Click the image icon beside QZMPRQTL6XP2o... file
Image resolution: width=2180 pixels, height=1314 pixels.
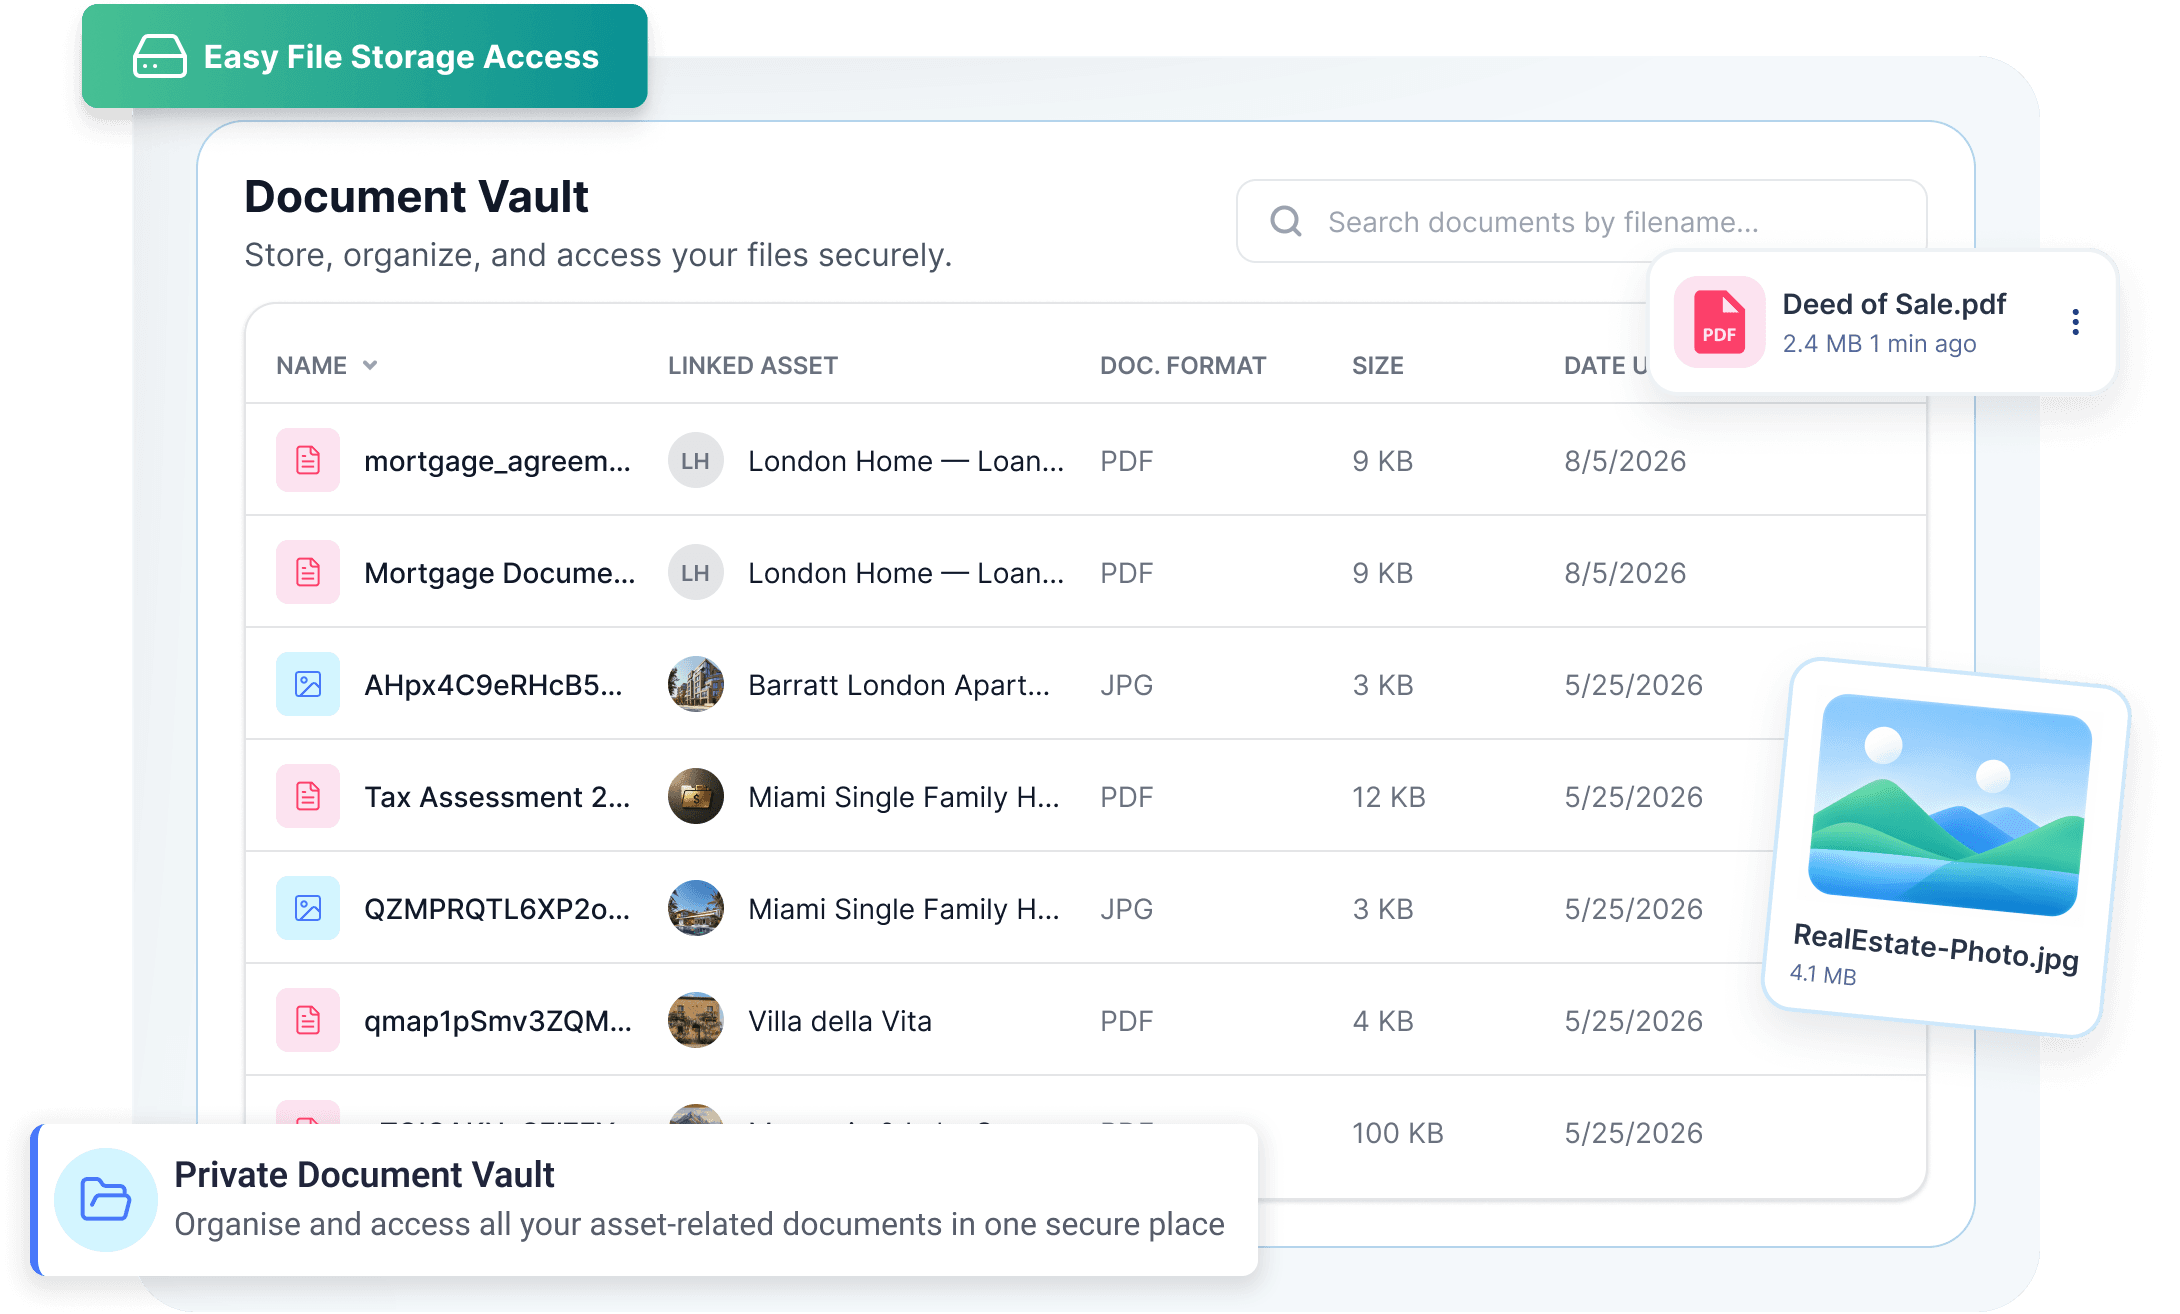tap(308, 908)
